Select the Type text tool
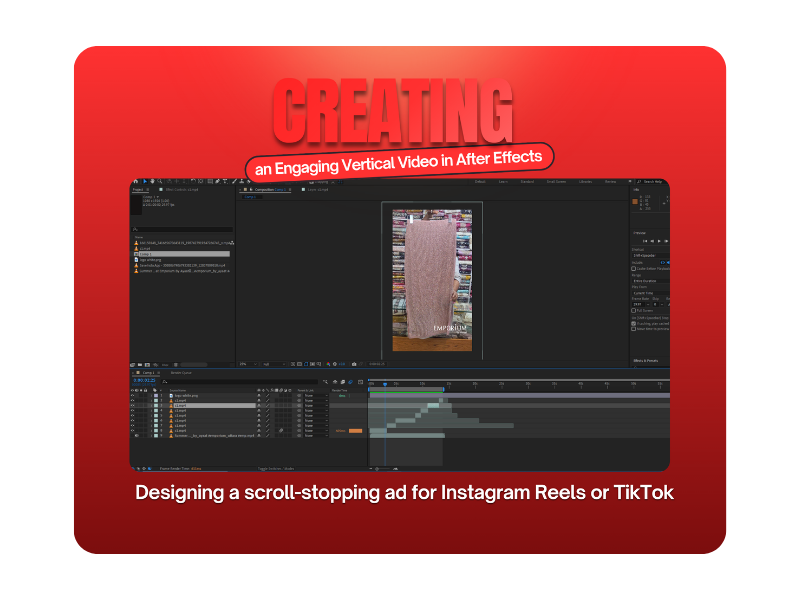 [x=225, y=181]
